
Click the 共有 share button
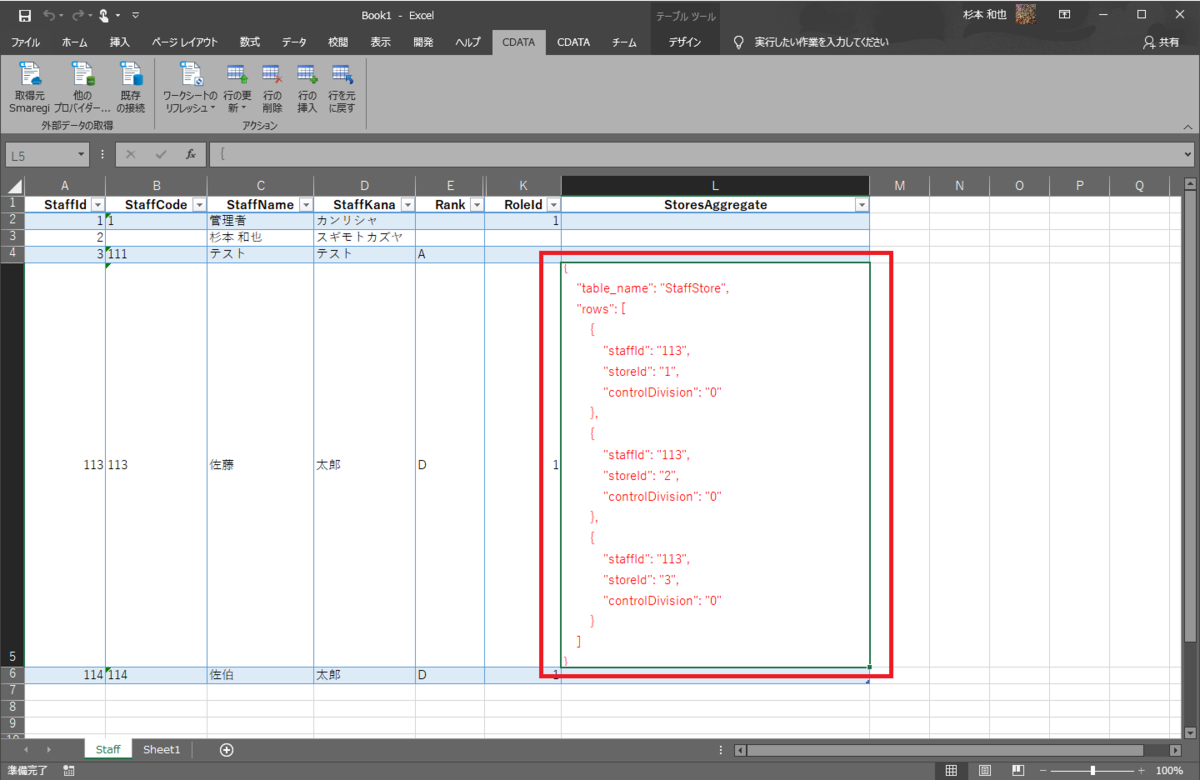coord(1161,43)
